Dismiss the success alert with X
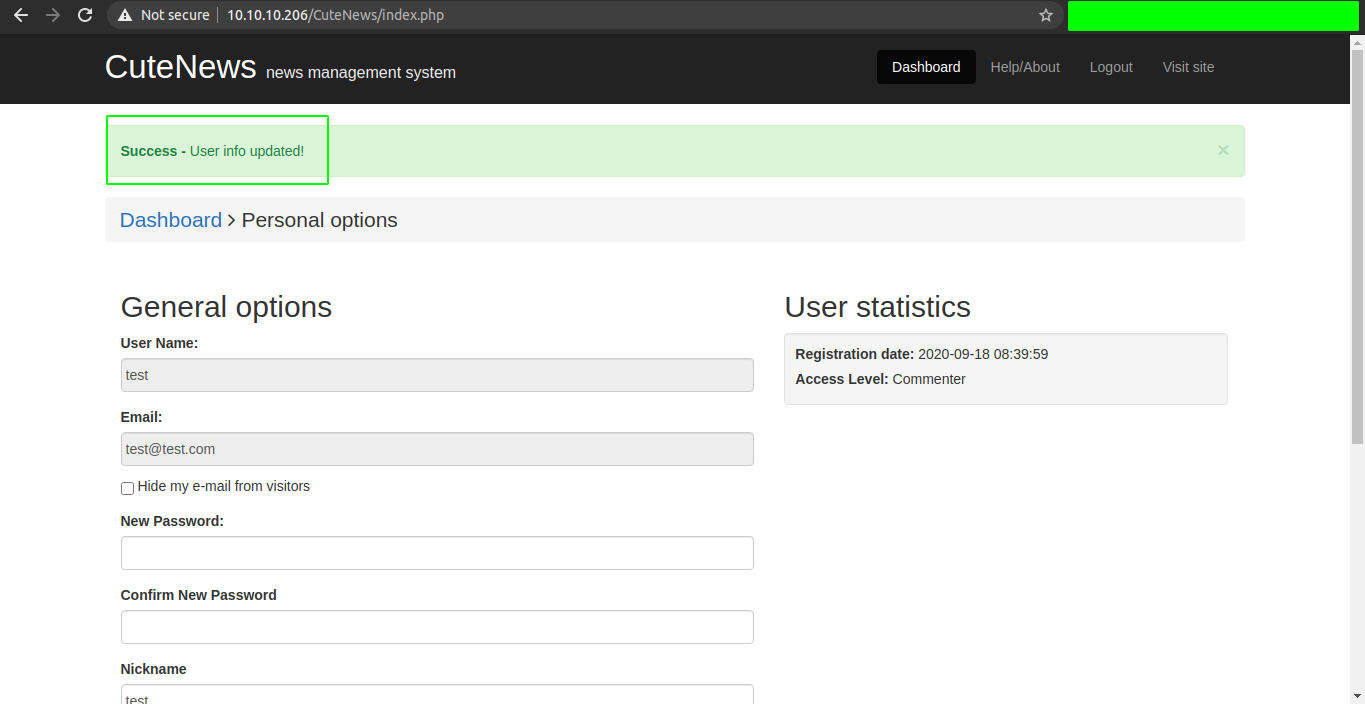The height and width of the screenshot is (704, 1365). [1223, 150]
